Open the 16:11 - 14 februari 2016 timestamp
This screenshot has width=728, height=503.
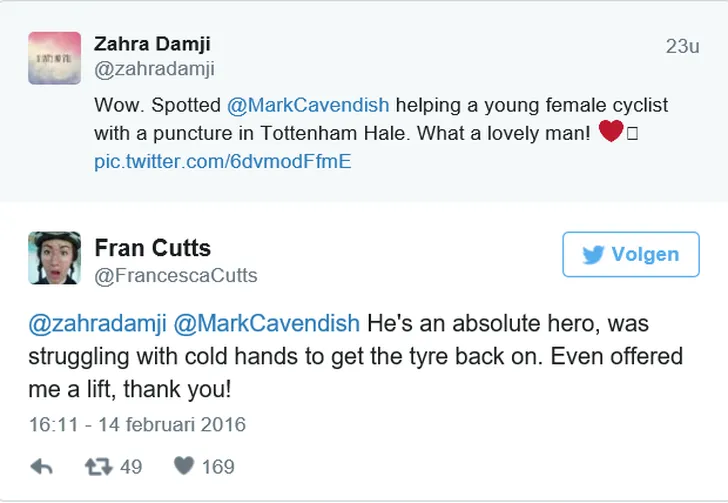point(137,424)
